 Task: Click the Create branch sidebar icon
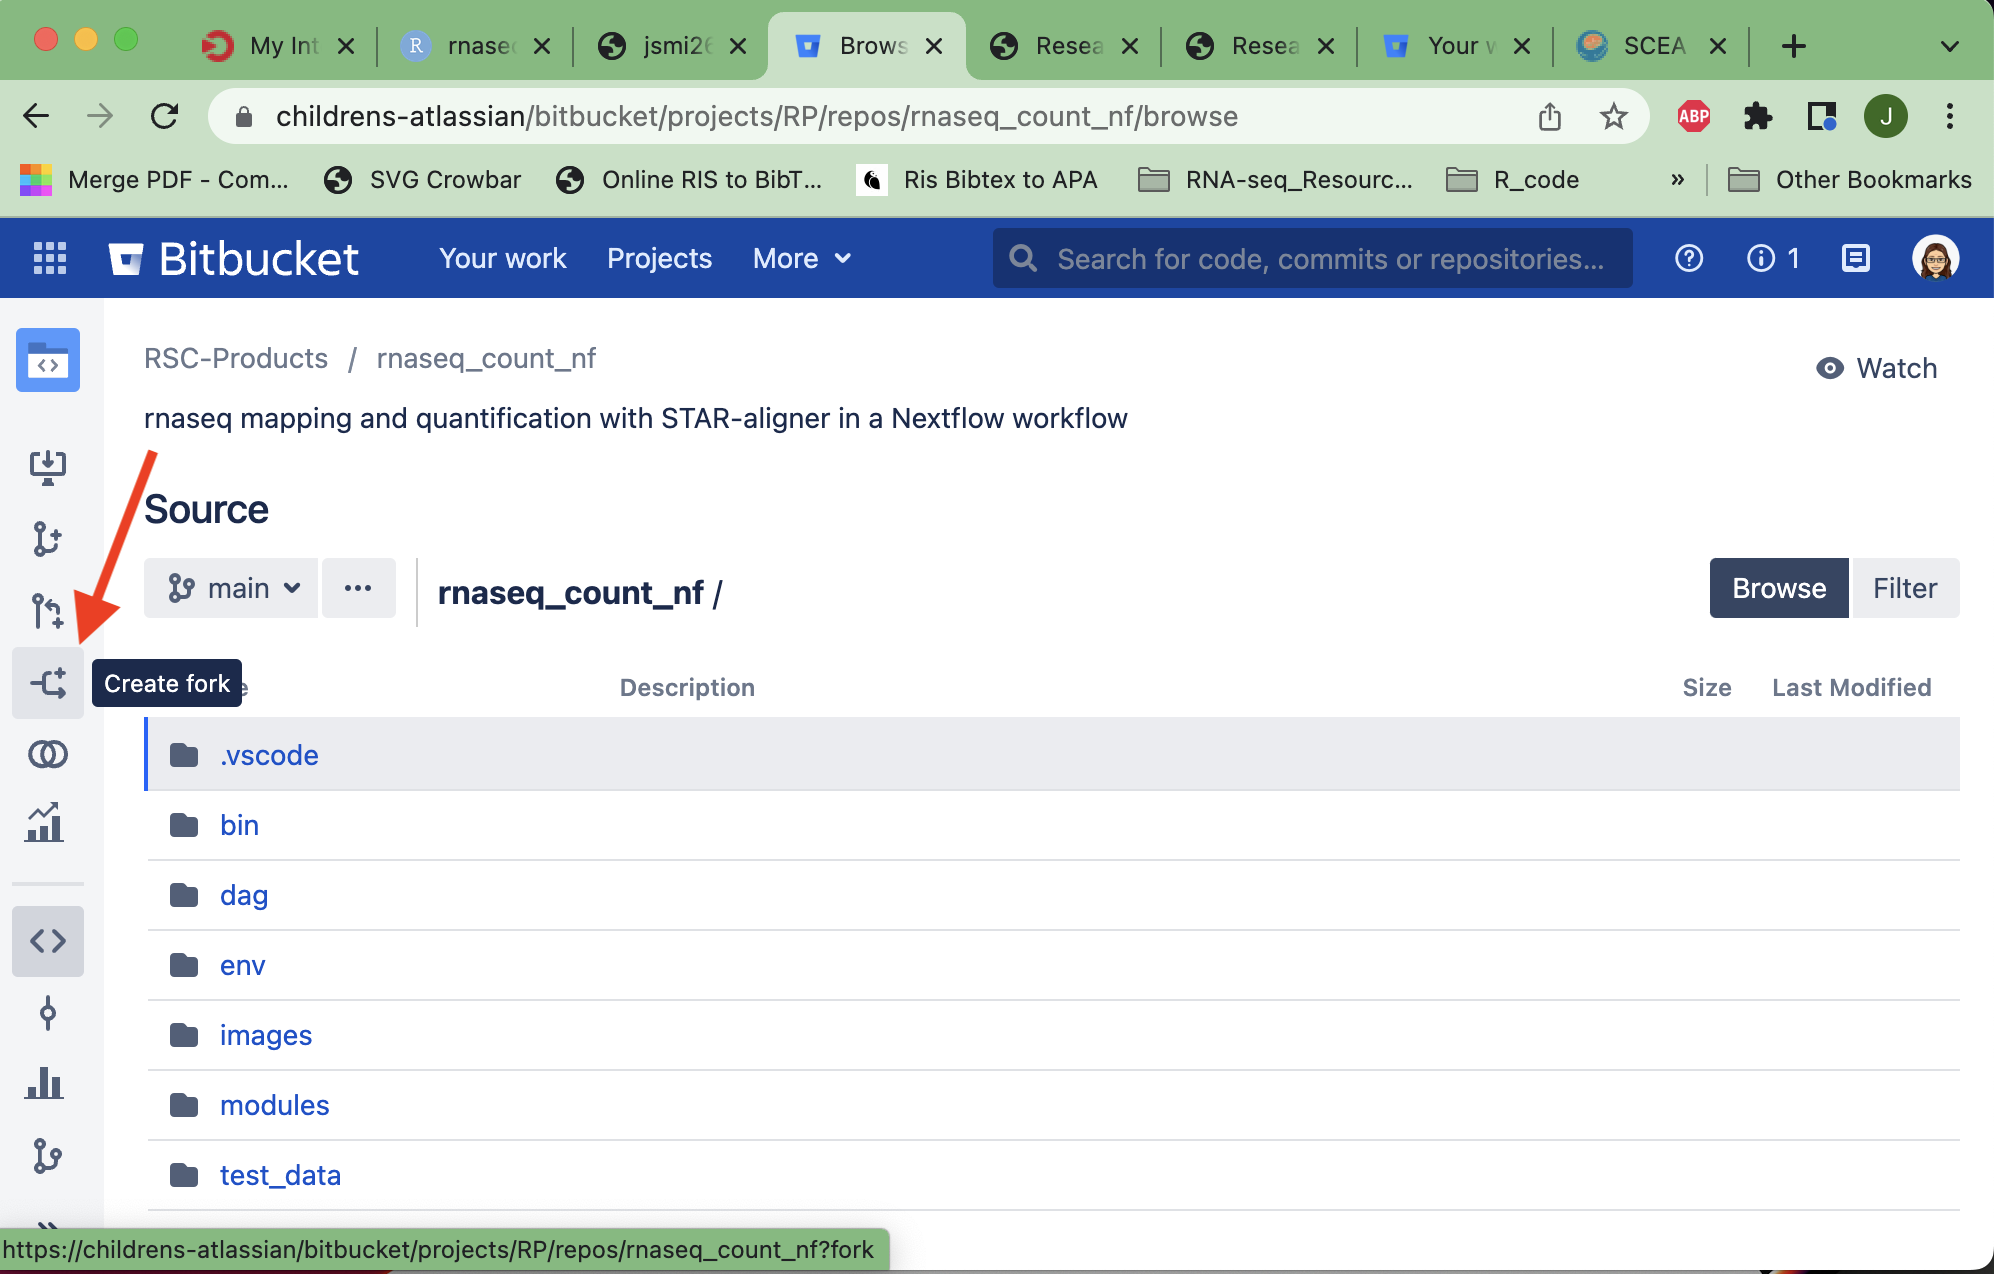(48, 538)
